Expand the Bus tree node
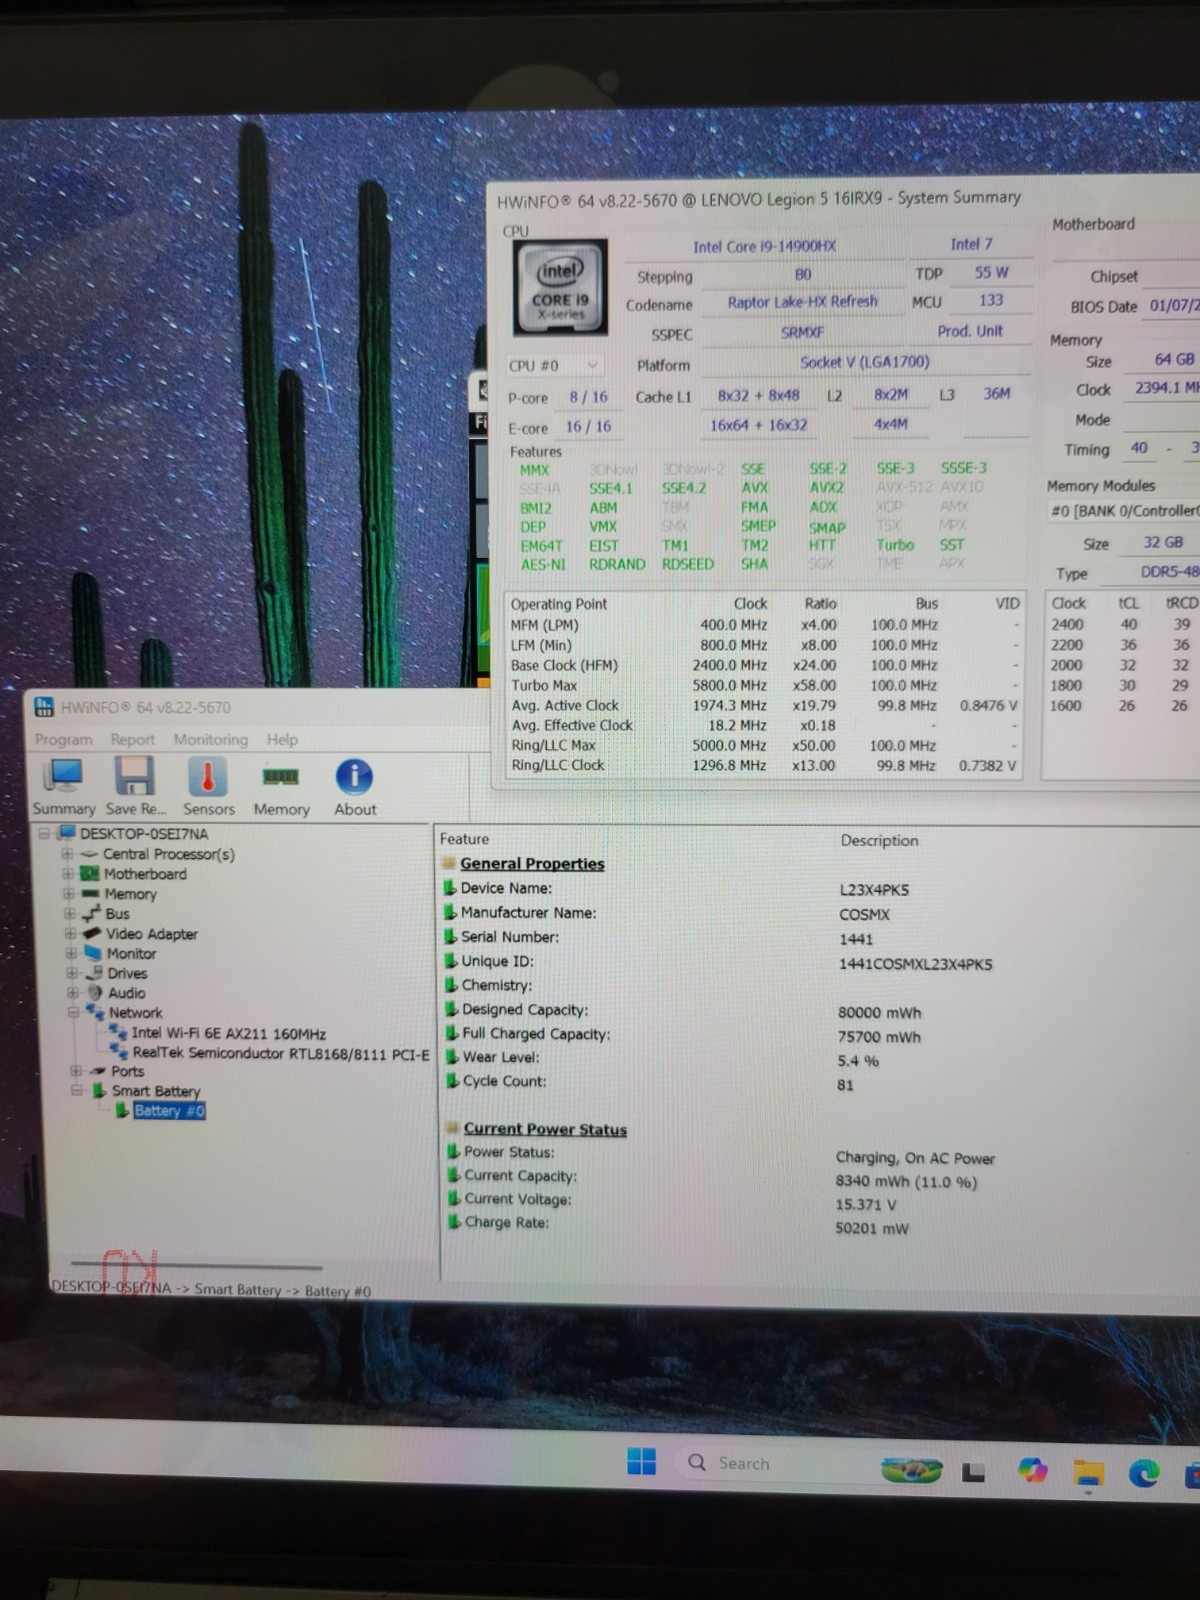1200x1600 pixels. click(69, 914)
